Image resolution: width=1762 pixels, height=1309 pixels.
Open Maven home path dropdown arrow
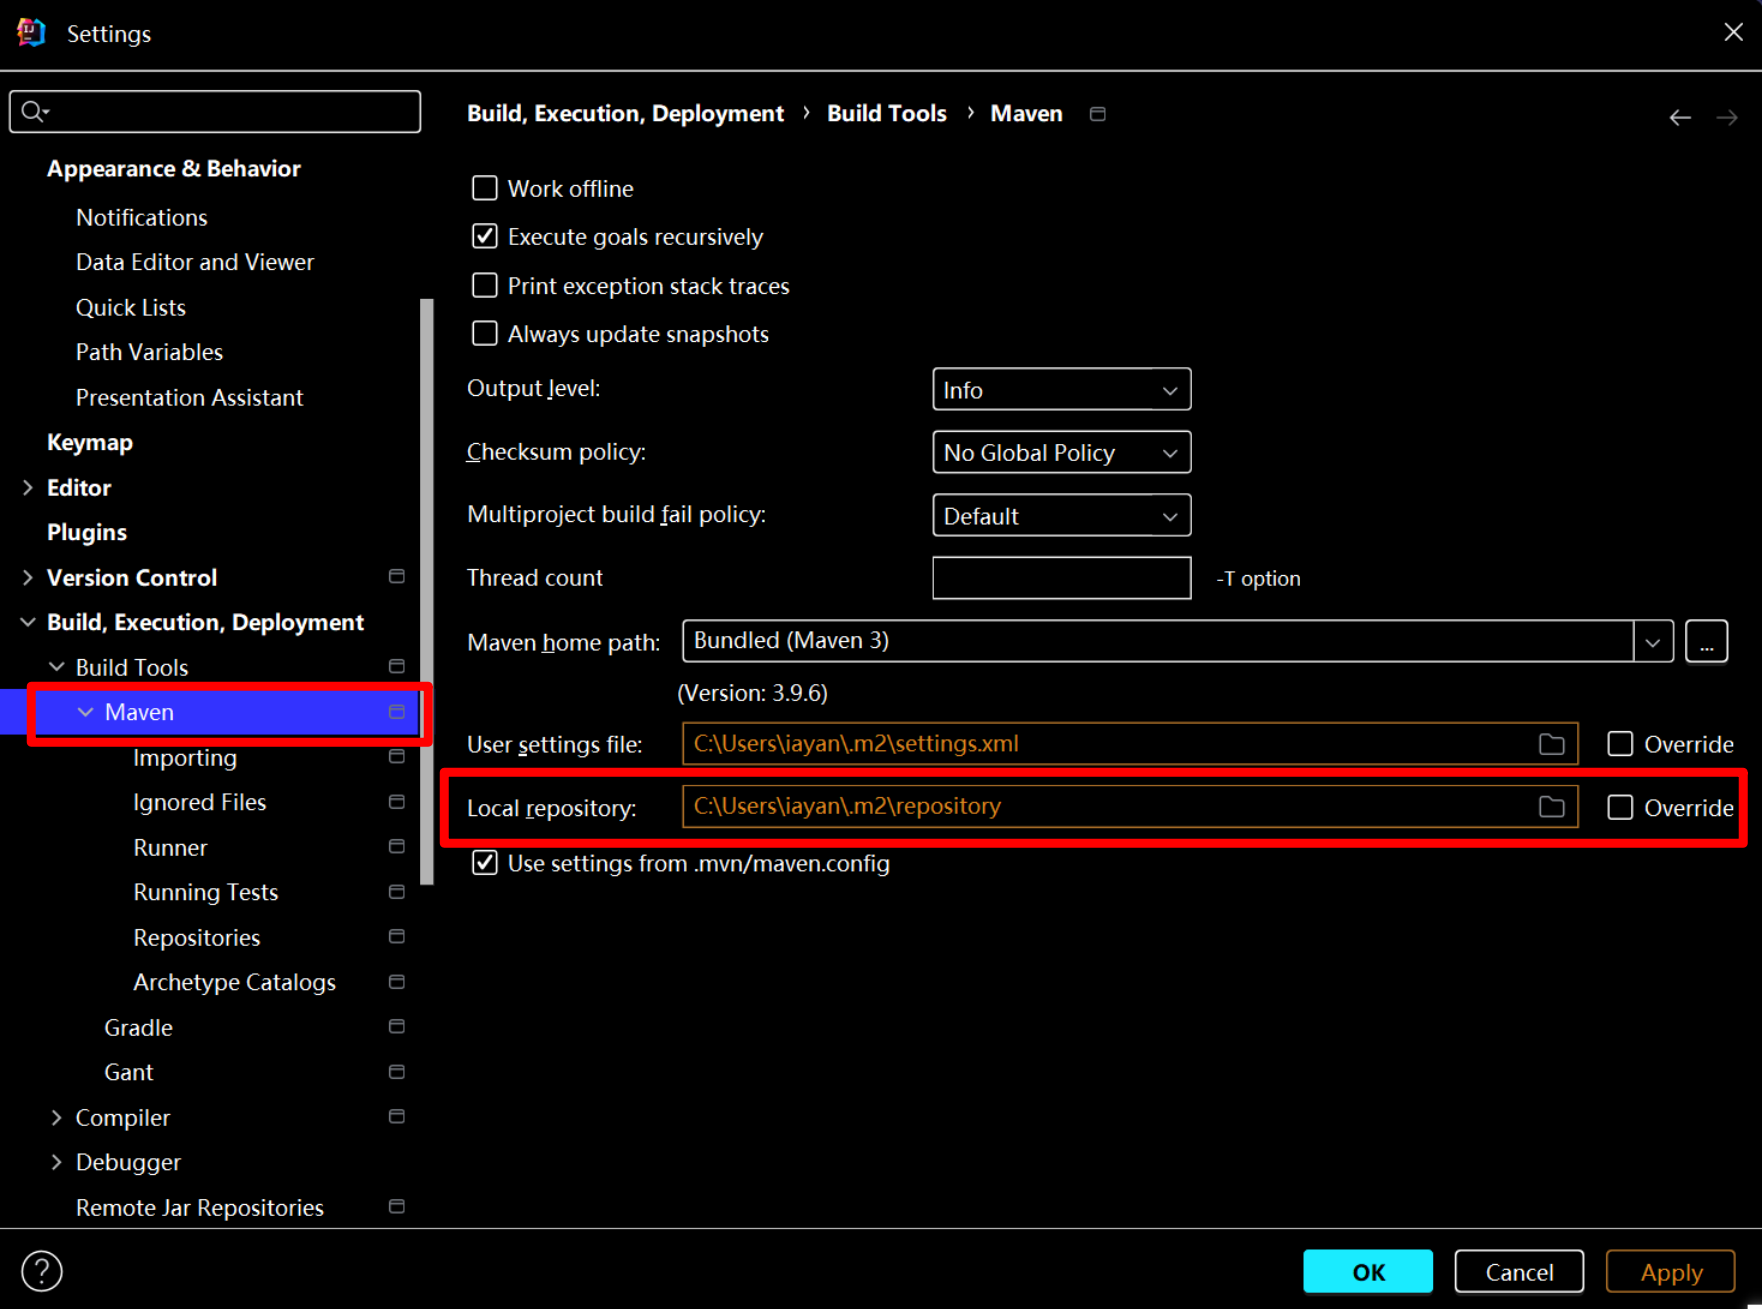[x=1653, y=642]
